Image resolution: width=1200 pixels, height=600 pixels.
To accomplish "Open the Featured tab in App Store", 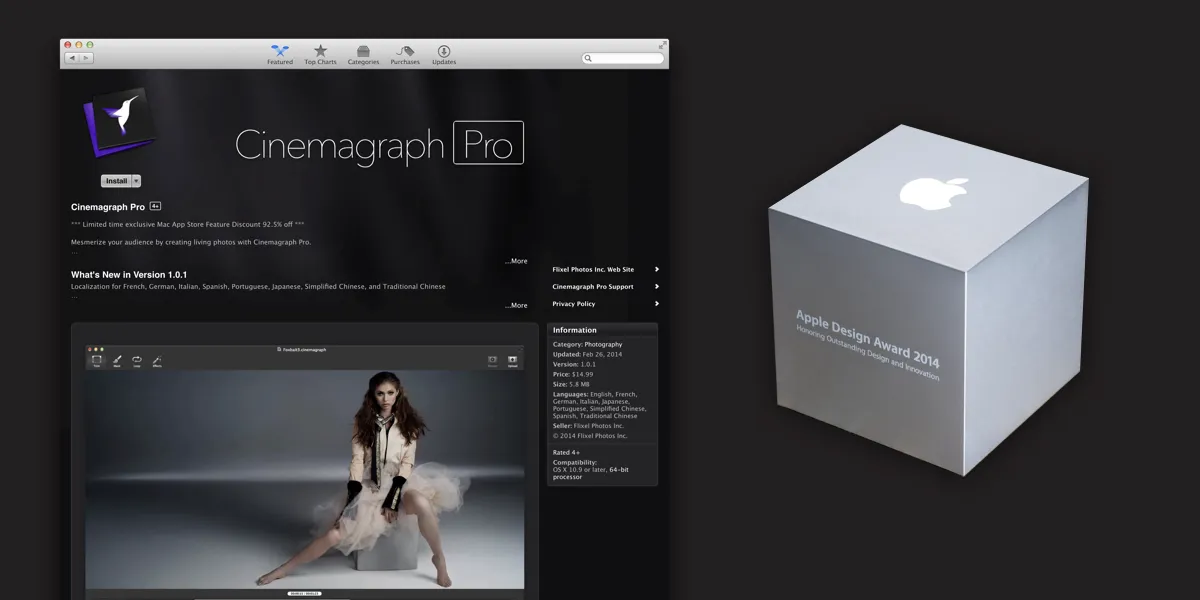I will tap(280, 55).
